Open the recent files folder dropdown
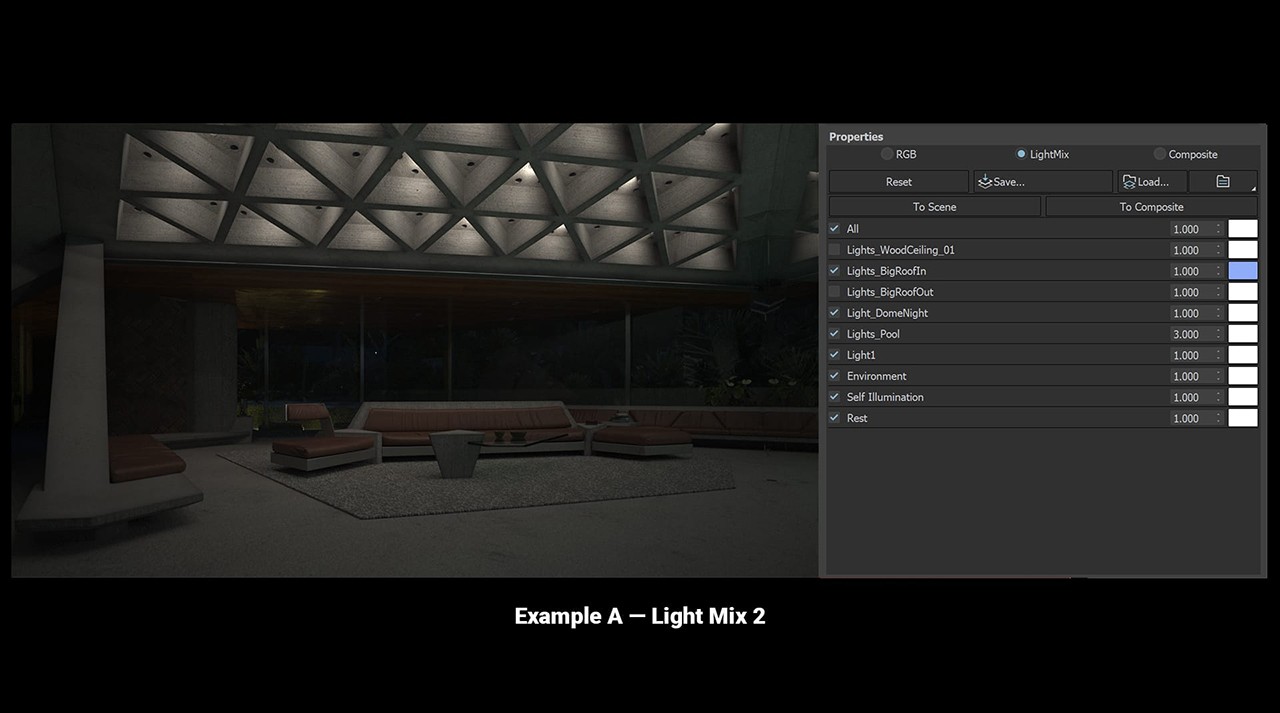The image size is (1280, 713). click(x=1223, y=182)
